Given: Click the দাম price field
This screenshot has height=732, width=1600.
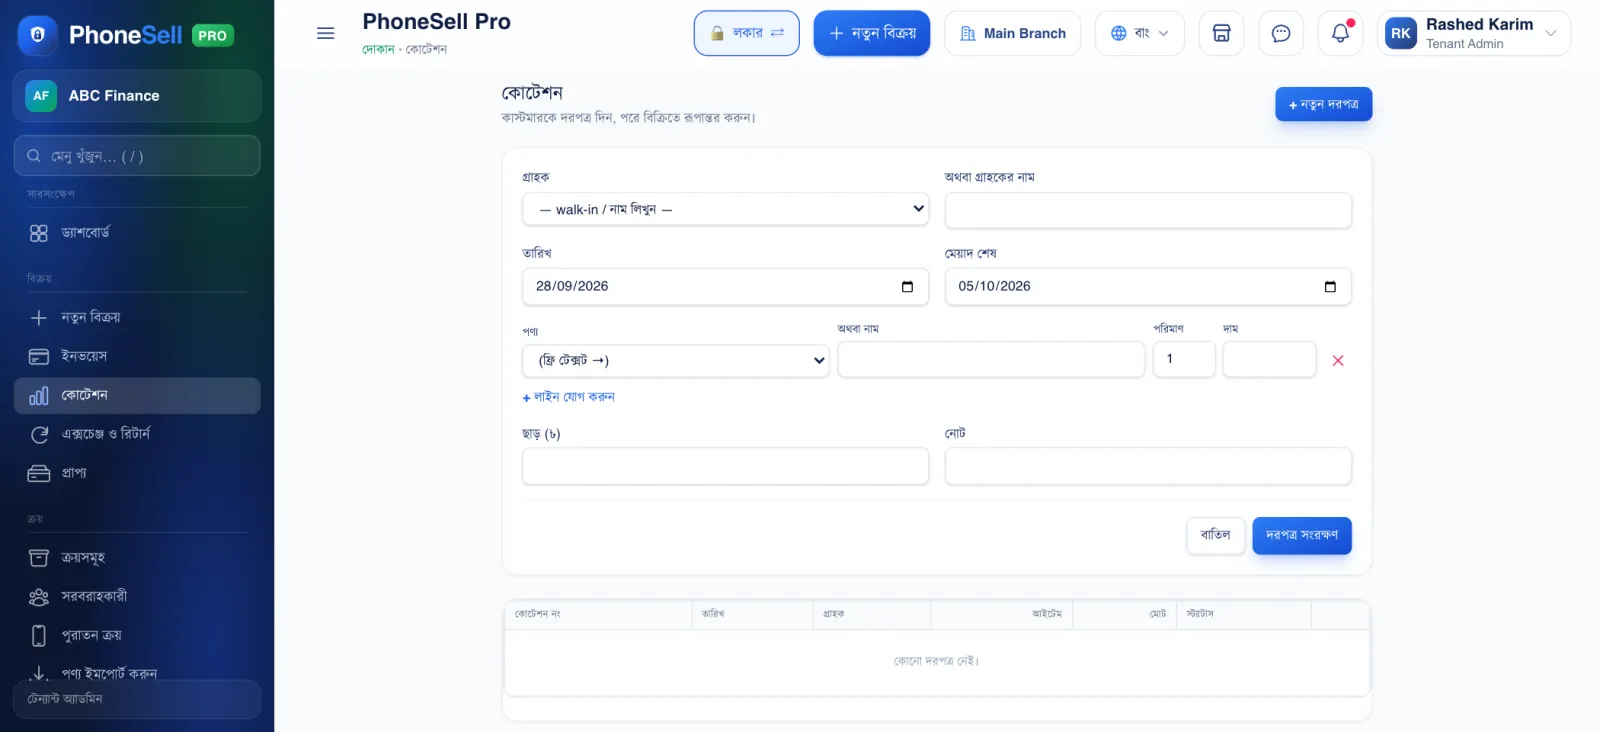Looking at the screenshot, I should [x=1269, y=359].
